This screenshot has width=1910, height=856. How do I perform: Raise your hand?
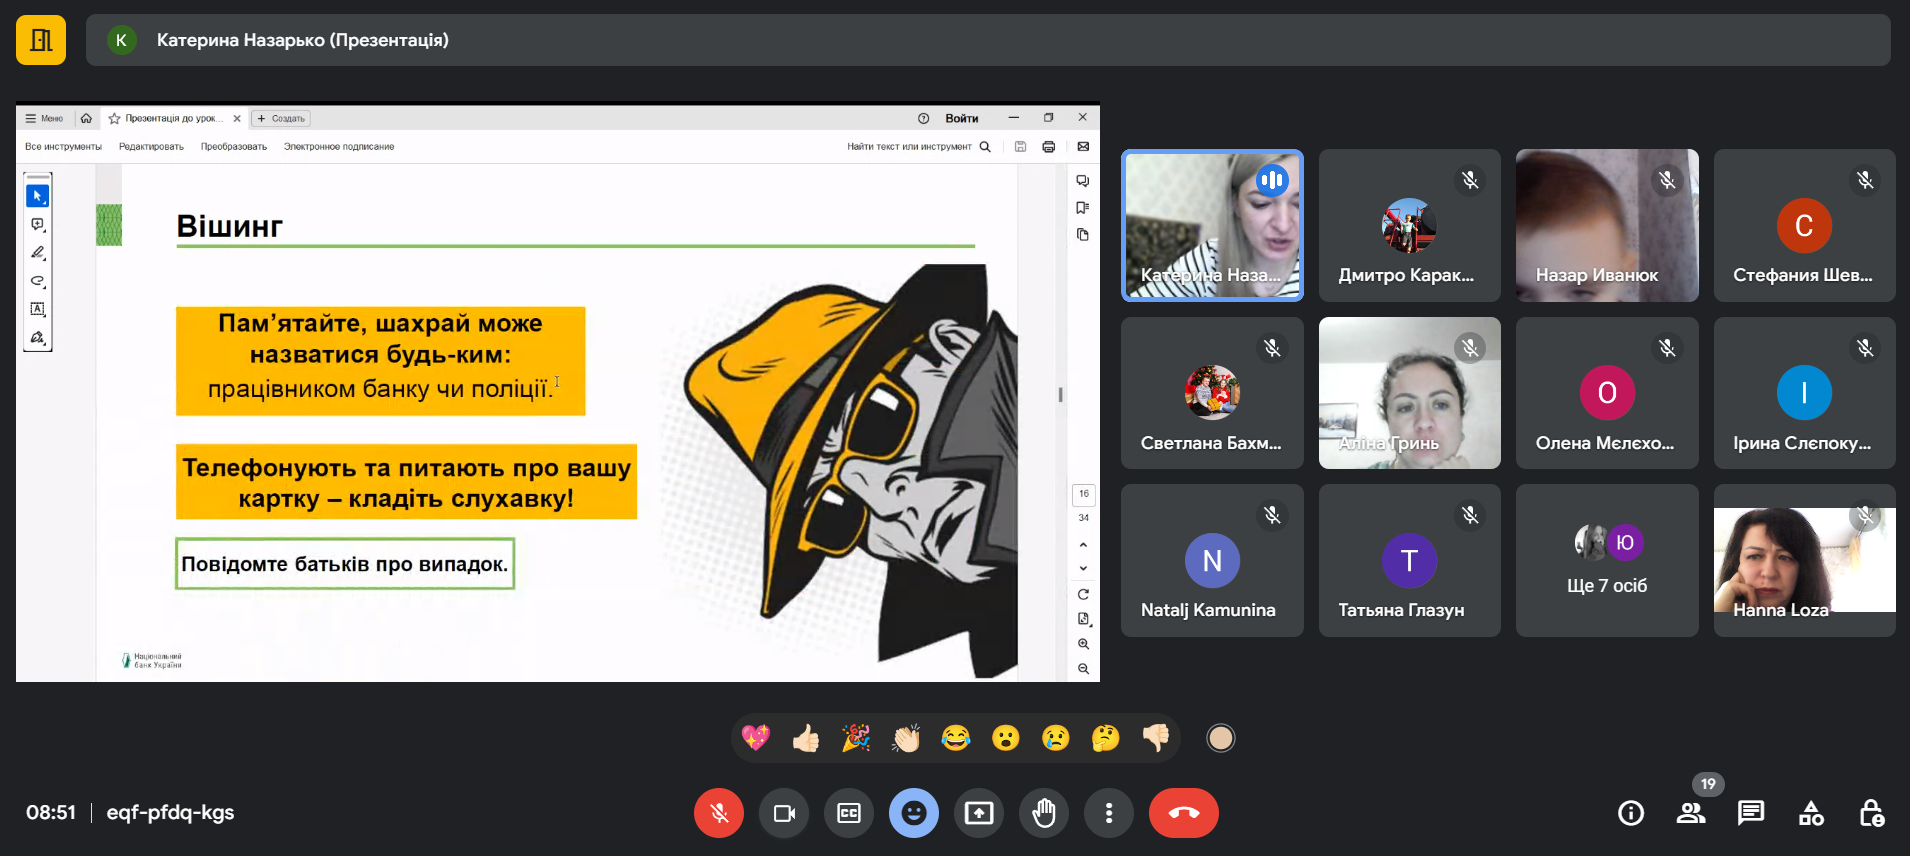[1044, 813]
